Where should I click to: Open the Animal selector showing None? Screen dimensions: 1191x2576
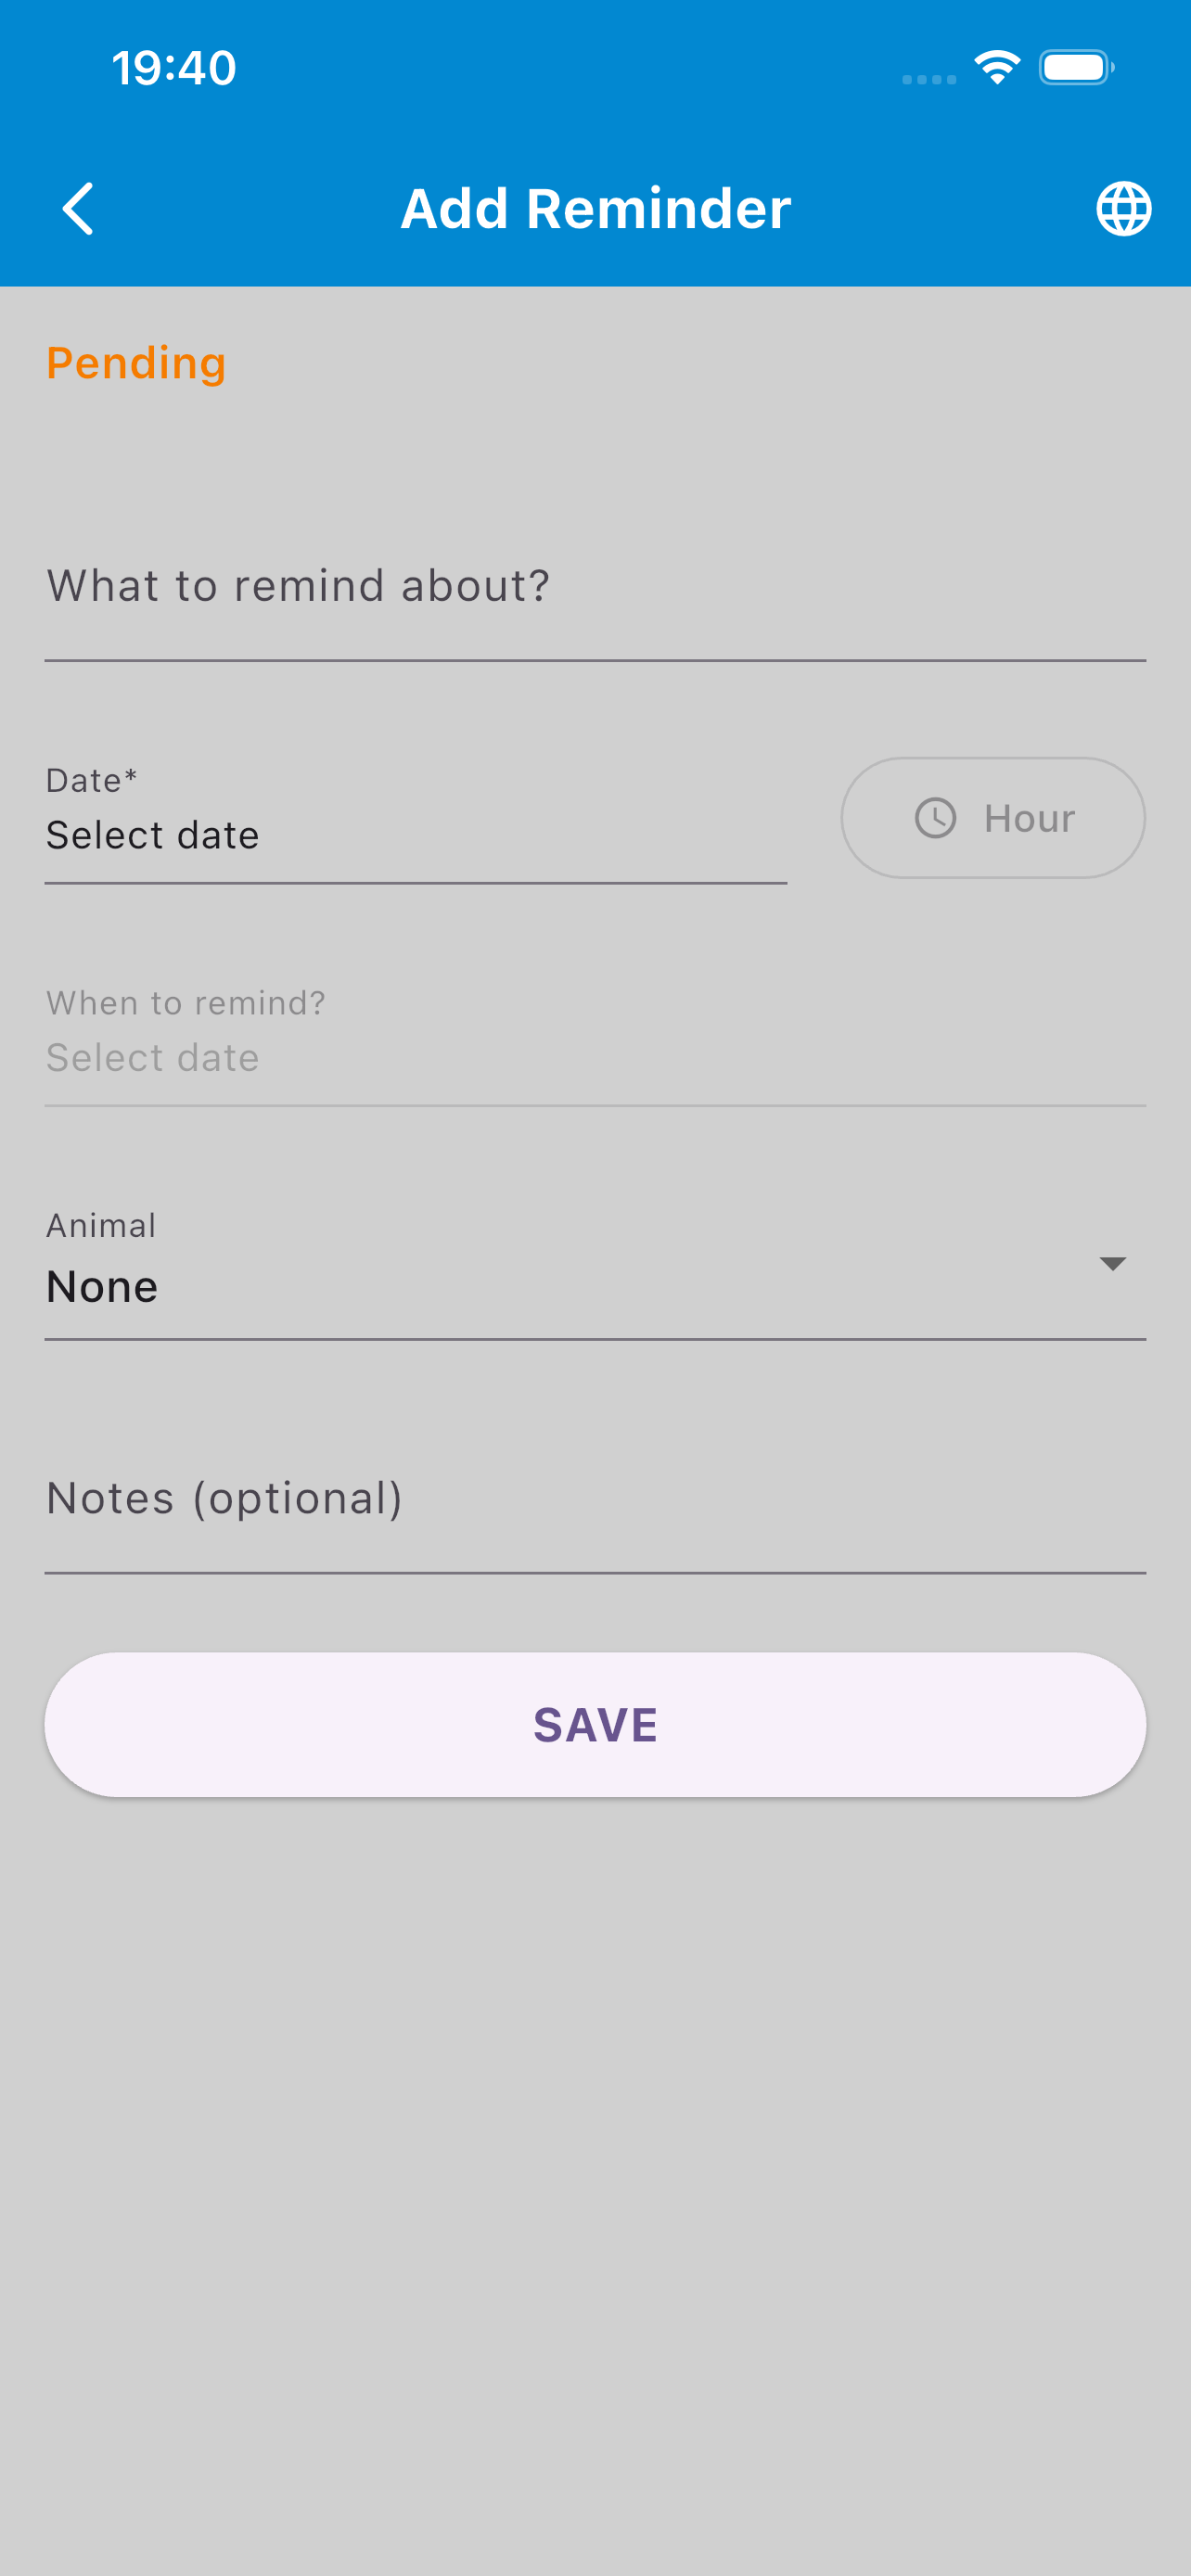(500, 1287)
